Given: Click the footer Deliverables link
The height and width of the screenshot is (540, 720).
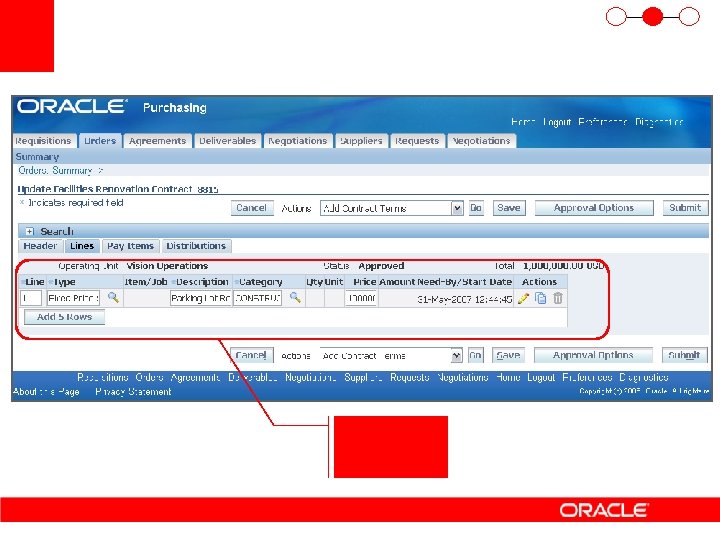Looking at the screenshot, I should click(253, 377).
